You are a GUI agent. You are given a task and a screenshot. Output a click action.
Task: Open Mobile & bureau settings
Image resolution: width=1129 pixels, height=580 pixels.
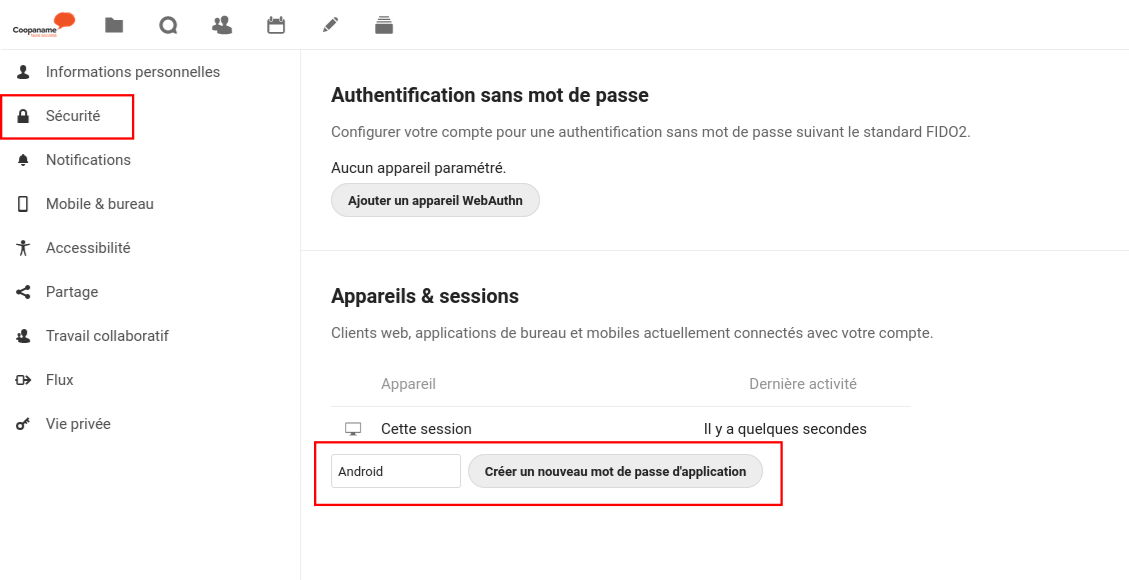tap(99, 204)
